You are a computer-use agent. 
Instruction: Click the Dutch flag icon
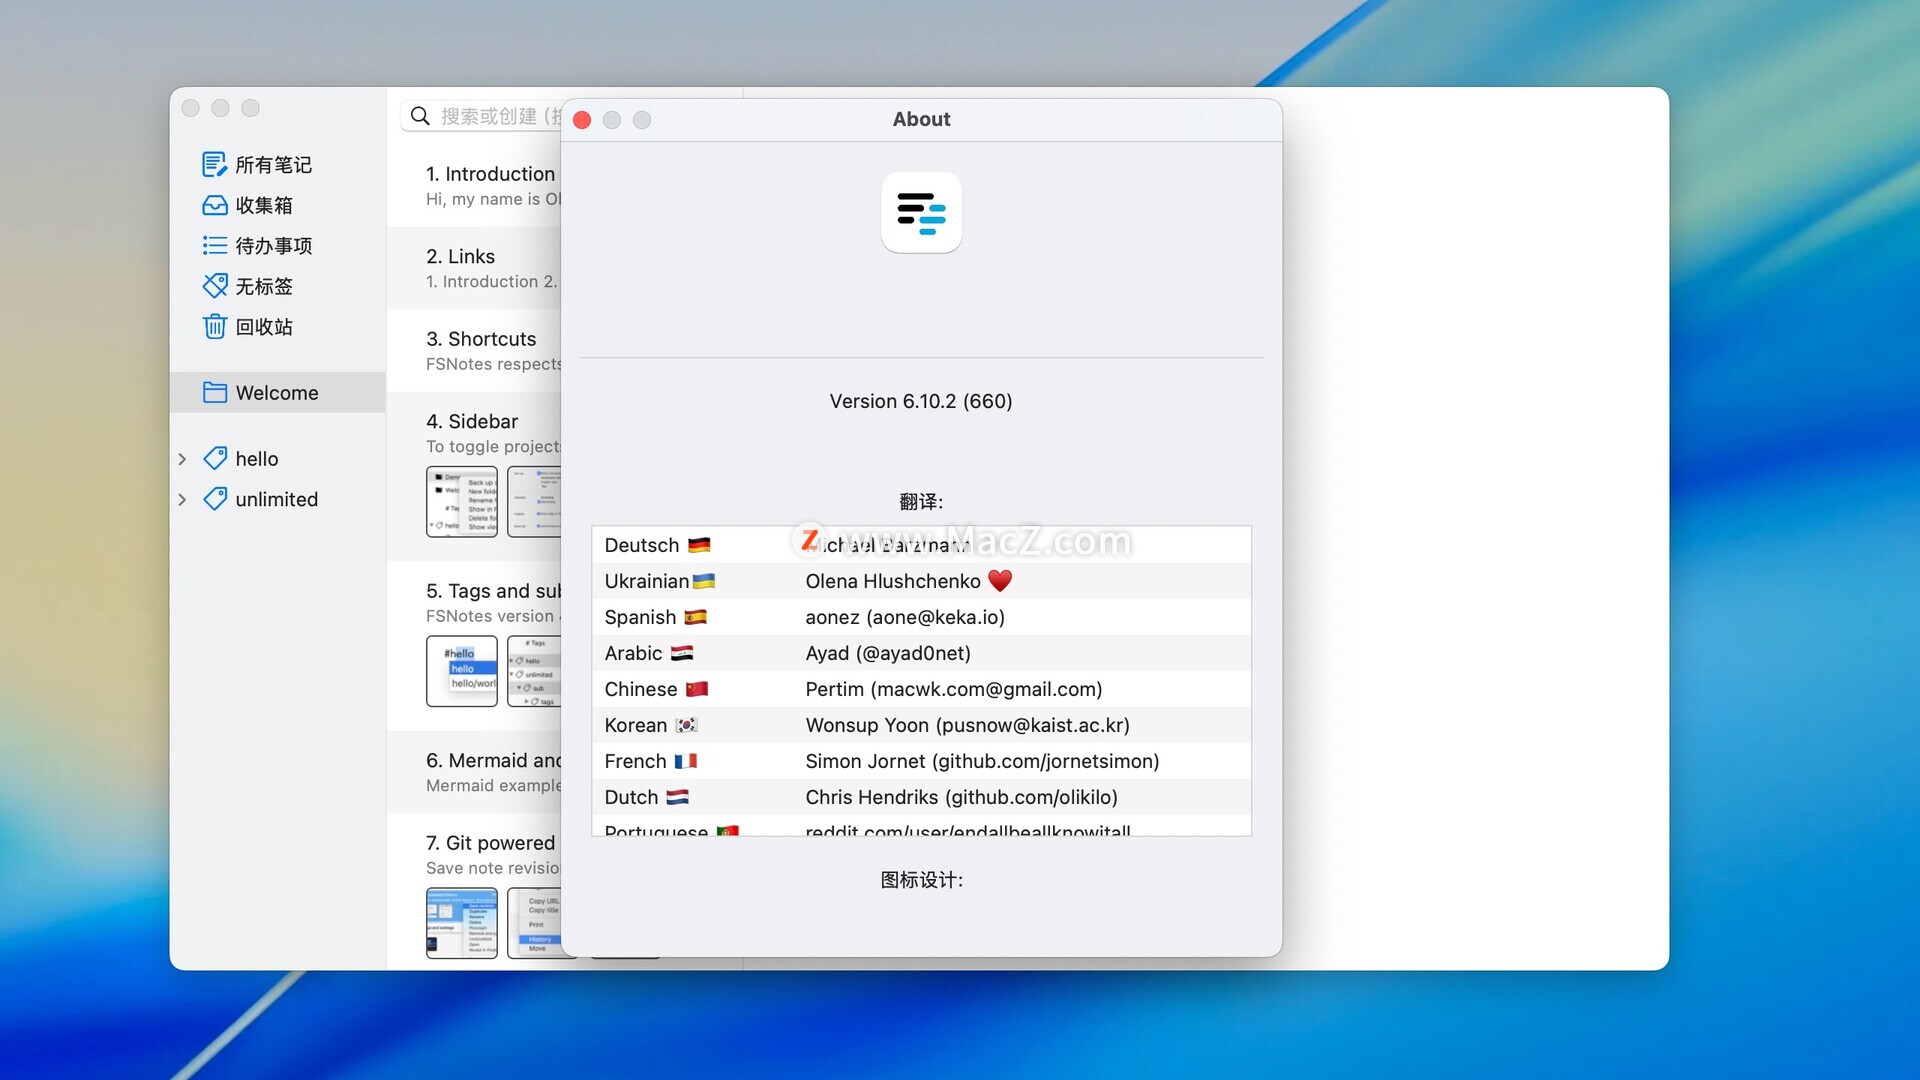[677, 797]
